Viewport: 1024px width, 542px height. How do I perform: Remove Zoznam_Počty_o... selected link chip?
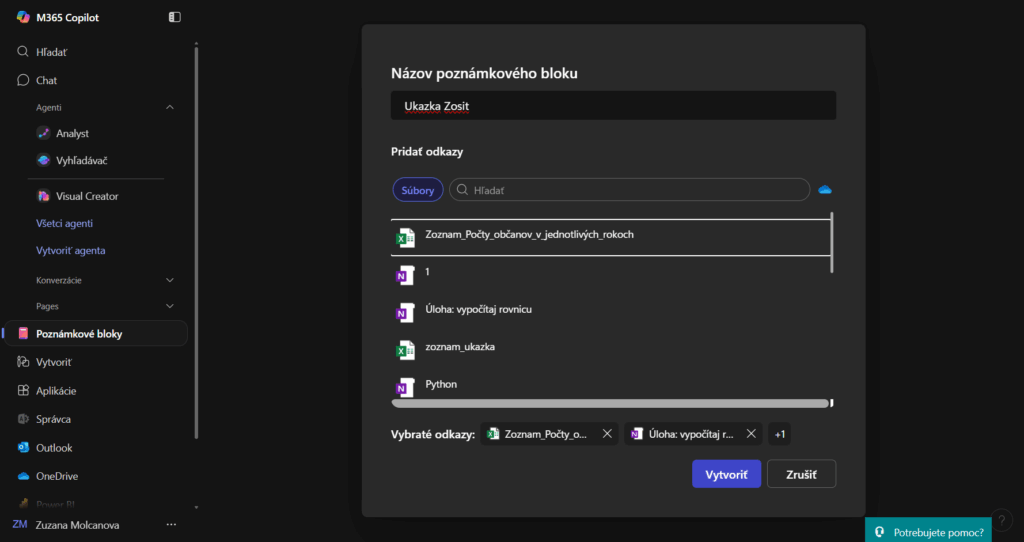tap(607, 434)
